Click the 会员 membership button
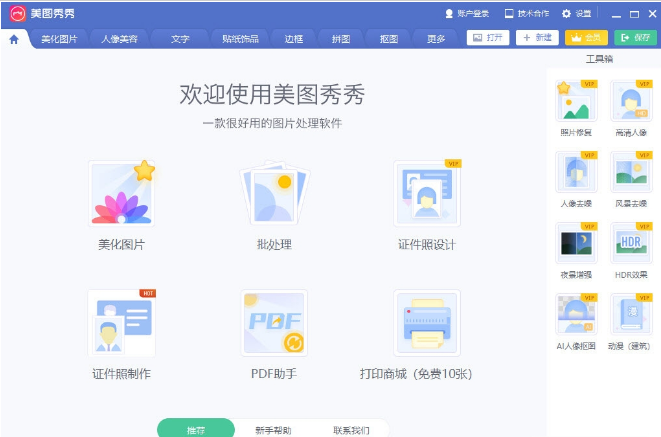 click(586, 38)
